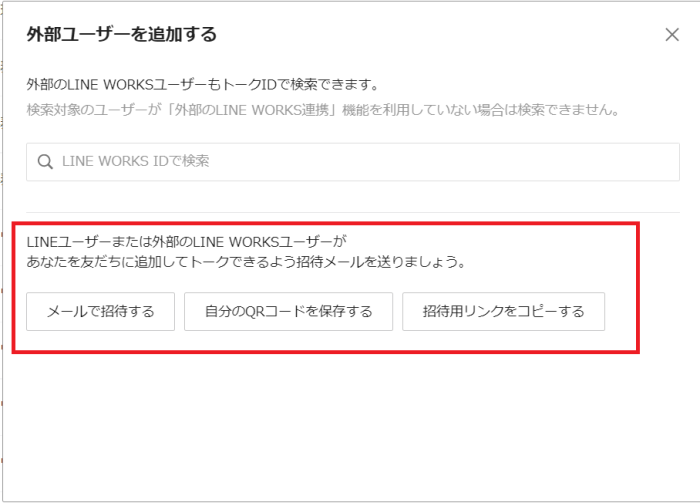Click 招待用リンクをコピーする button
This screenshot has height=503, width=700.
click(x=504, y=312)
